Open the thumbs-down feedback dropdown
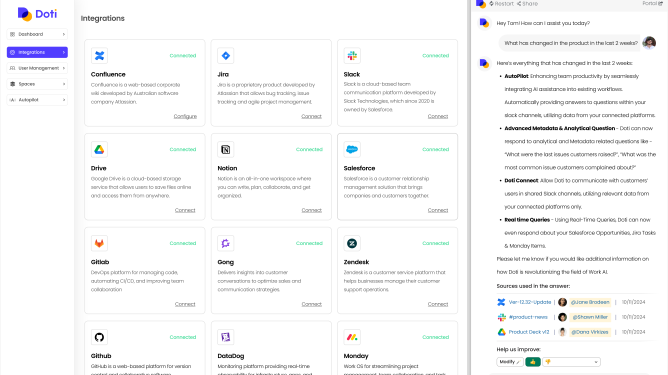668x375 pixels. click(x=571, y=362)
